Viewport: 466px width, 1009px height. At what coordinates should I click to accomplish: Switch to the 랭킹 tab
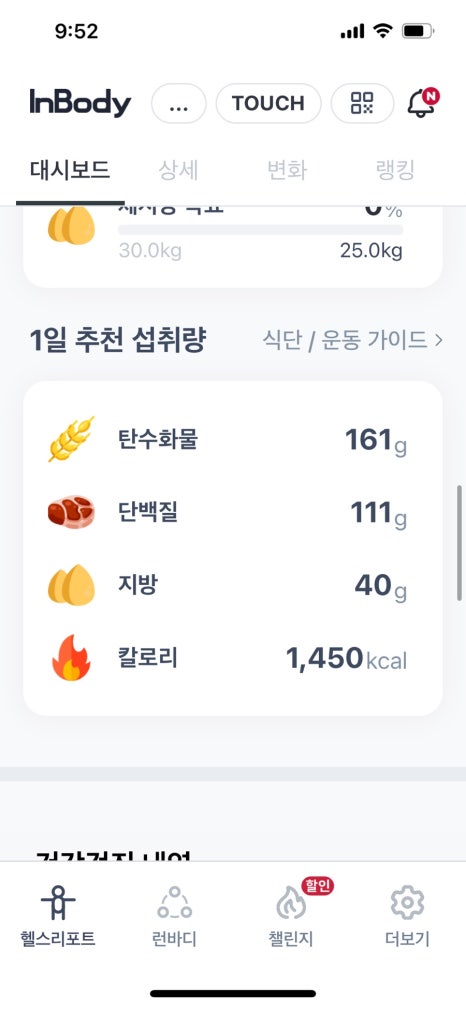click(x=395, y=171)
